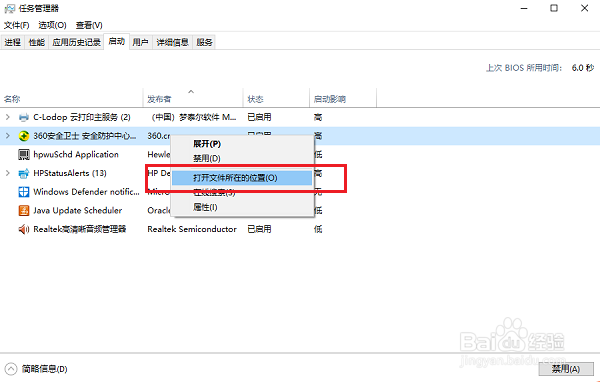The width and height of the screenshot is (600, 382).
Task: Click the Realtek speaker icon
Action: (x=24, y=229)
